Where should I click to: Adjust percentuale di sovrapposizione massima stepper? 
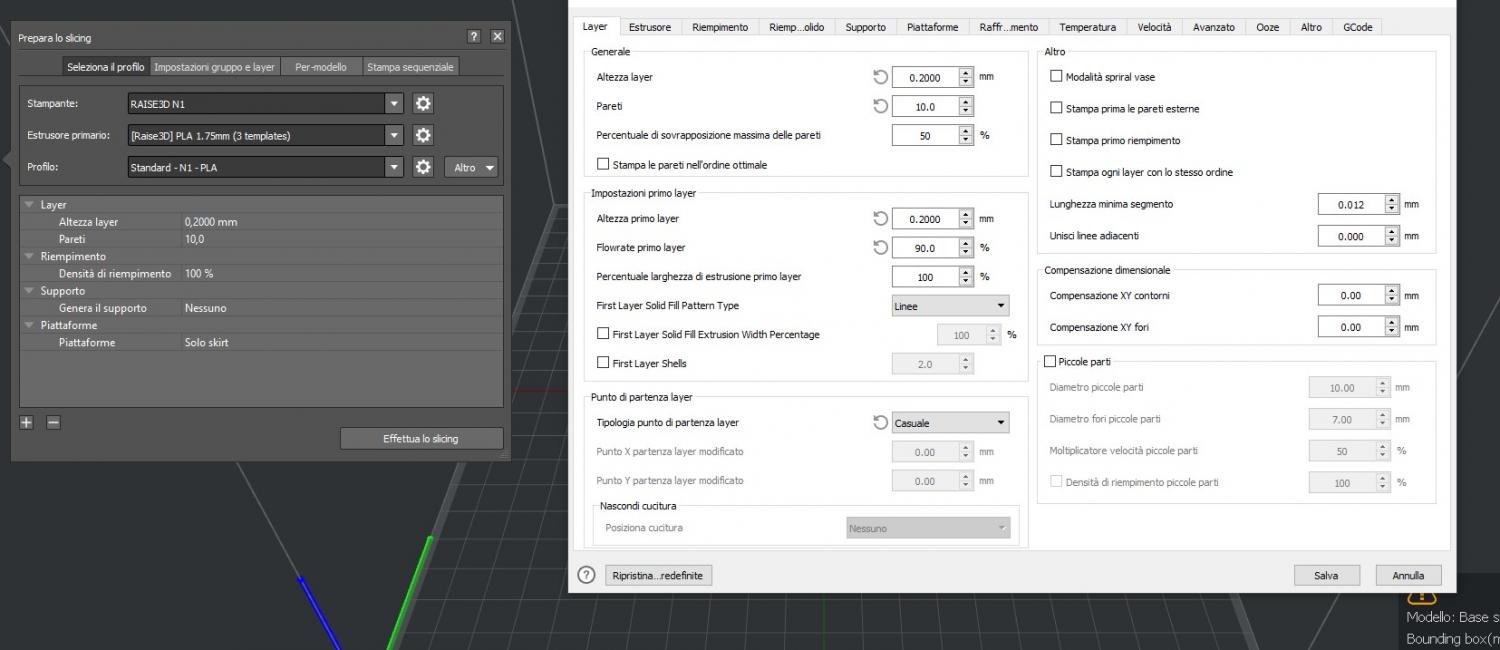click(965, 135)
